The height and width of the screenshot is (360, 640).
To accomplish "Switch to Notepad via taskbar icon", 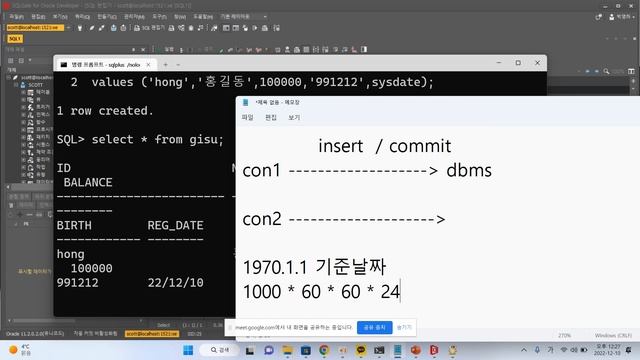I will [397, 350].
